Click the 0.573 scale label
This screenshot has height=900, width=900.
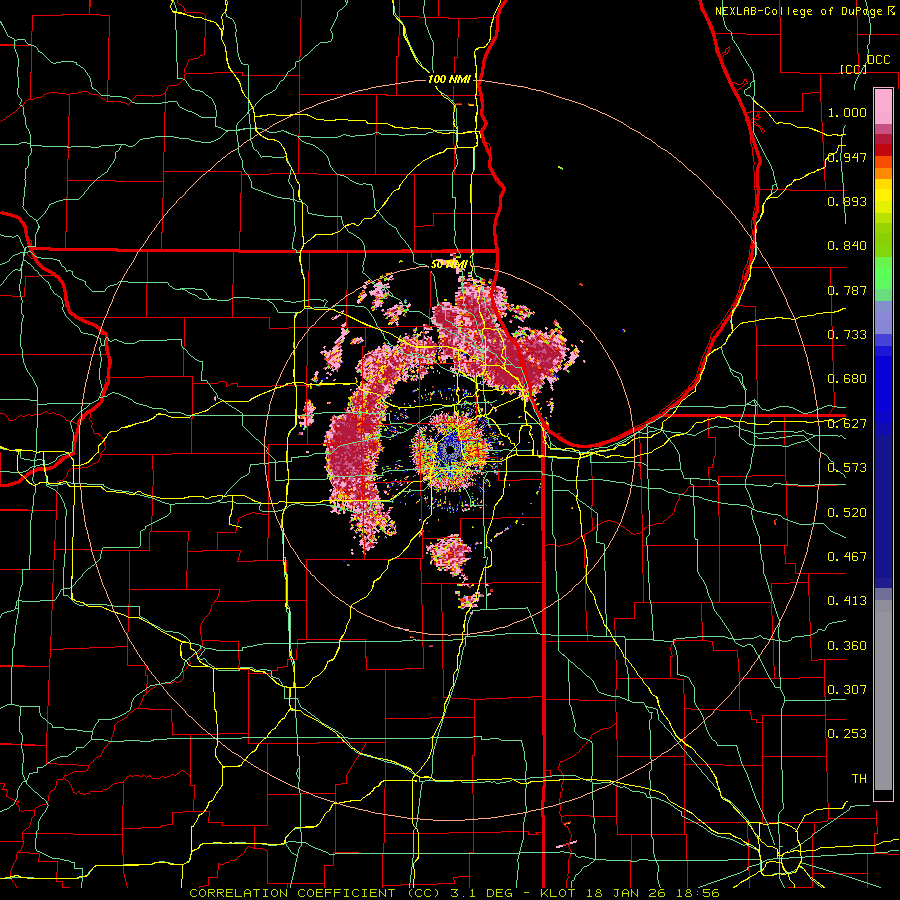coord(847,468)
